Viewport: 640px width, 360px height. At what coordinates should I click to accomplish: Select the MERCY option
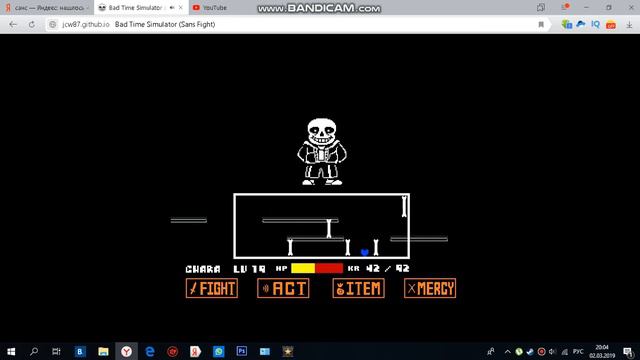pyautogui.click(x=430, y=289)
